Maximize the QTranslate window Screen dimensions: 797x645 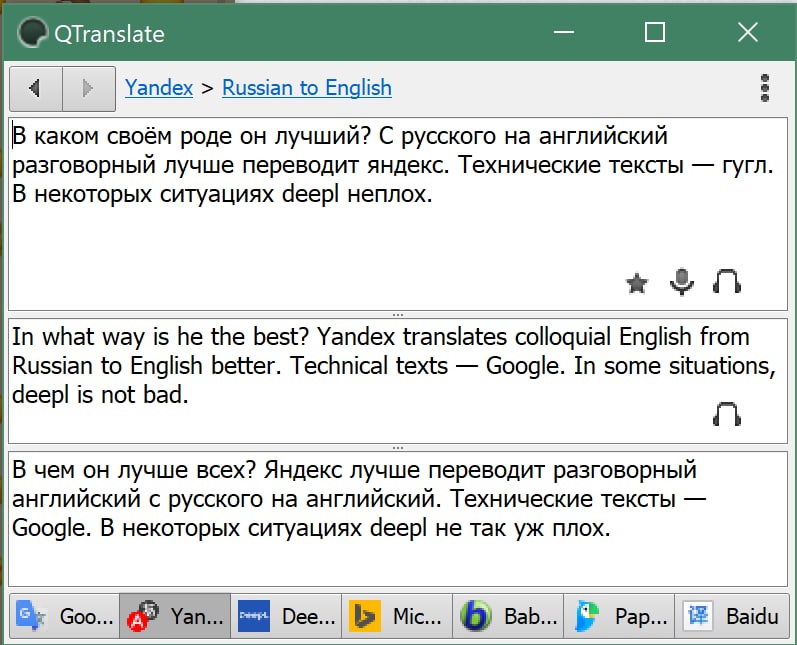[655, 33]
